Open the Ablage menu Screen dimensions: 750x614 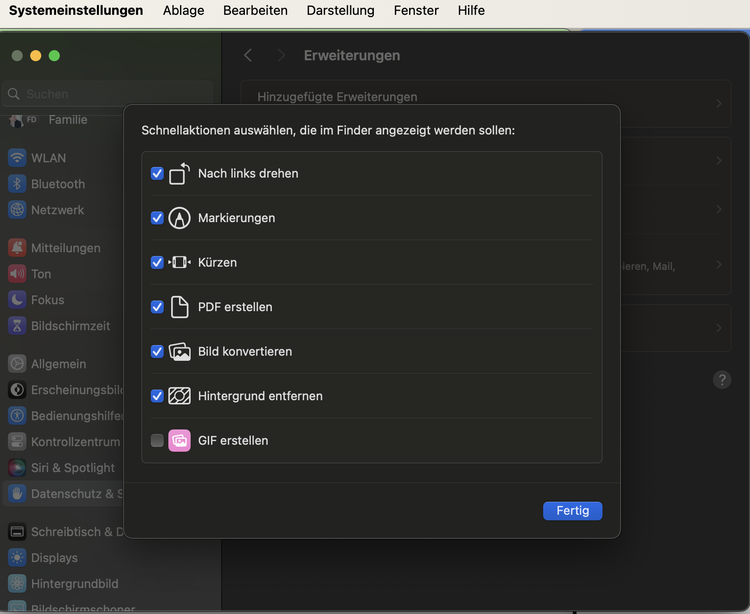pos(183,11)
